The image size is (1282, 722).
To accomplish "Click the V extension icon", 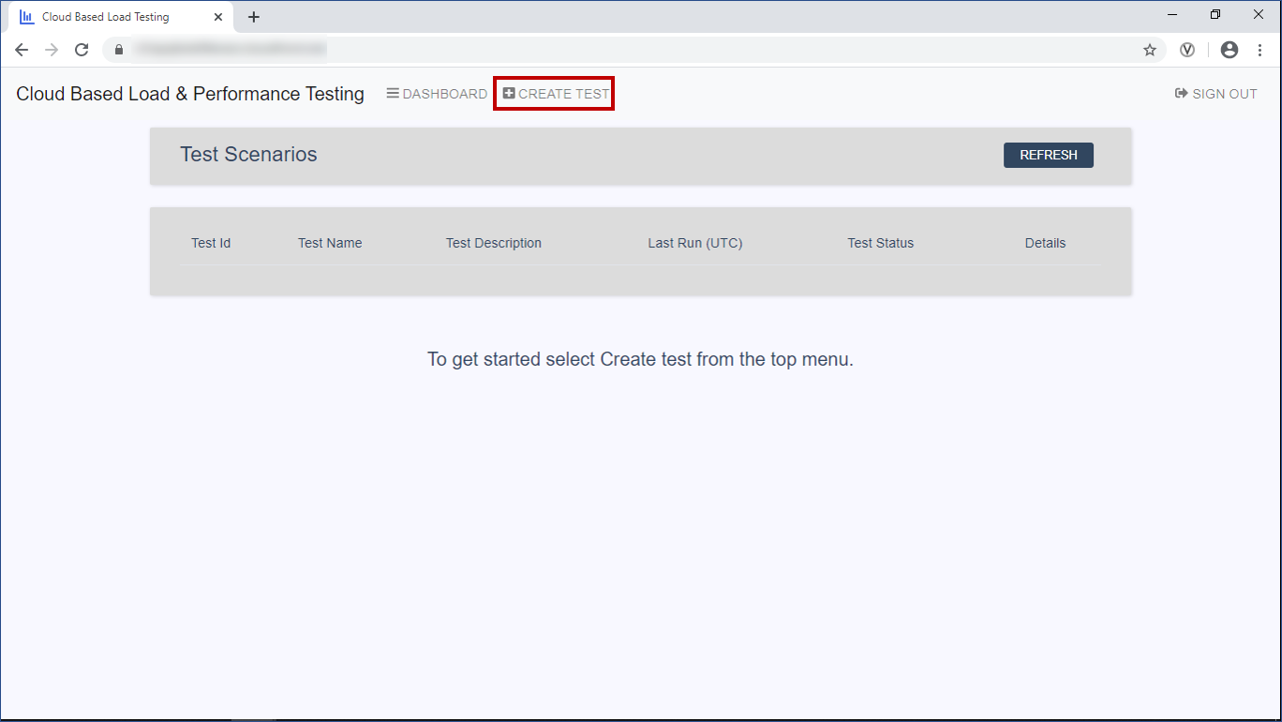I will pos(1187,50).
